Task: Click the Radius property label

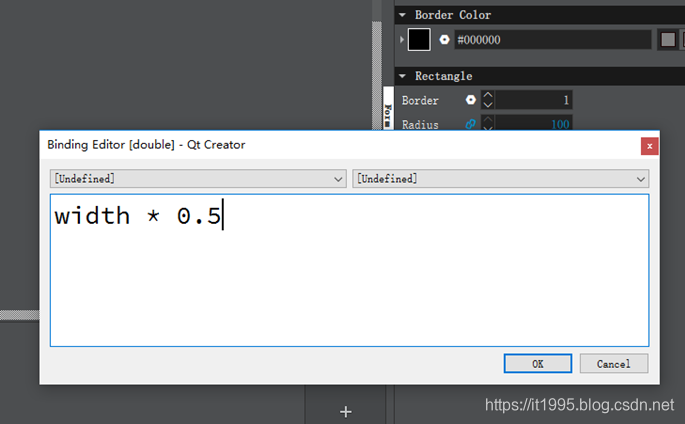Action: tap(420, 124)
